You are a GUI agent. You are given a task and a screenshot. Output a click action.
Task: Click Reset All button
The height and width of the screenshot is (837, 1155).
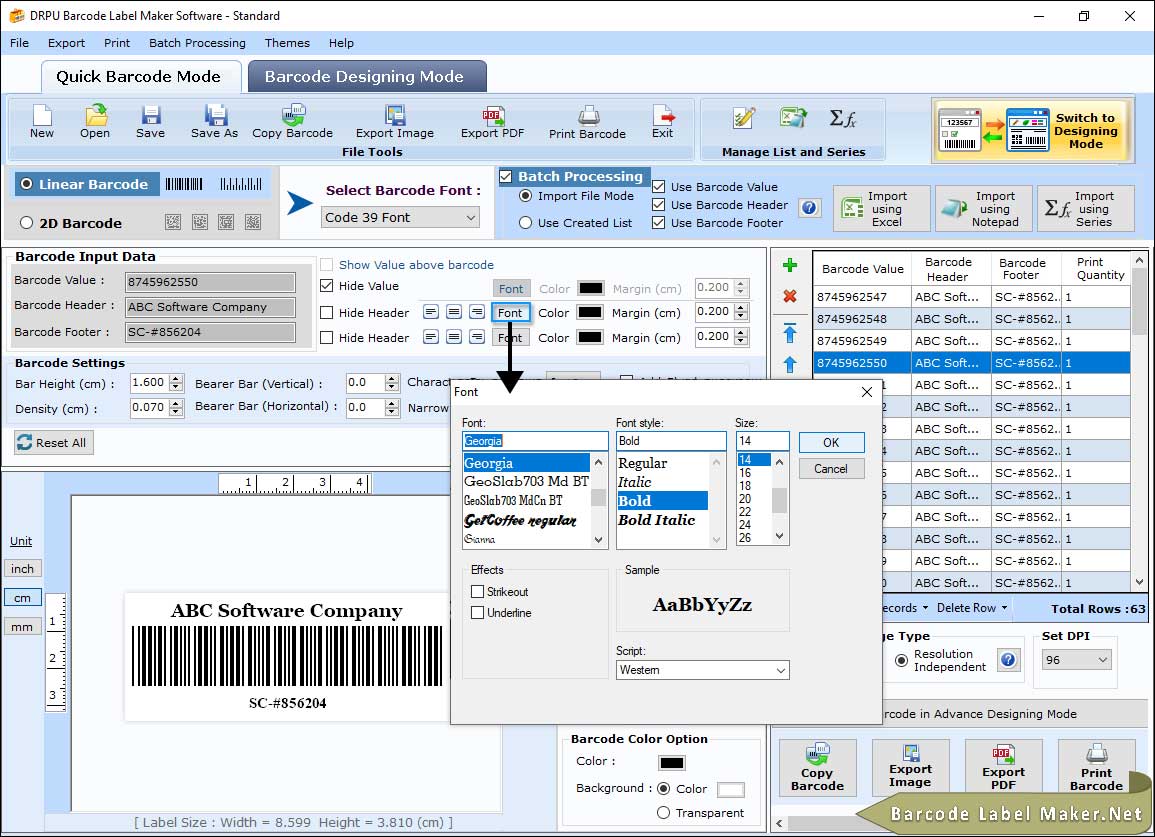[54, 443]
